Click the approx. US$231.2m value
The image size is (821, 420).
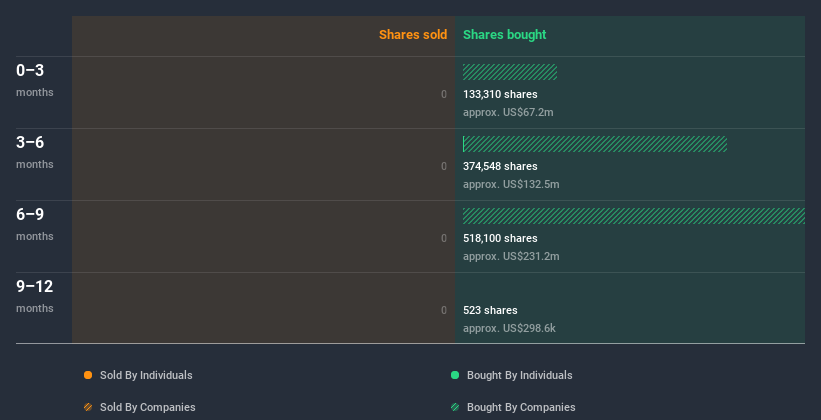(511, 256)
